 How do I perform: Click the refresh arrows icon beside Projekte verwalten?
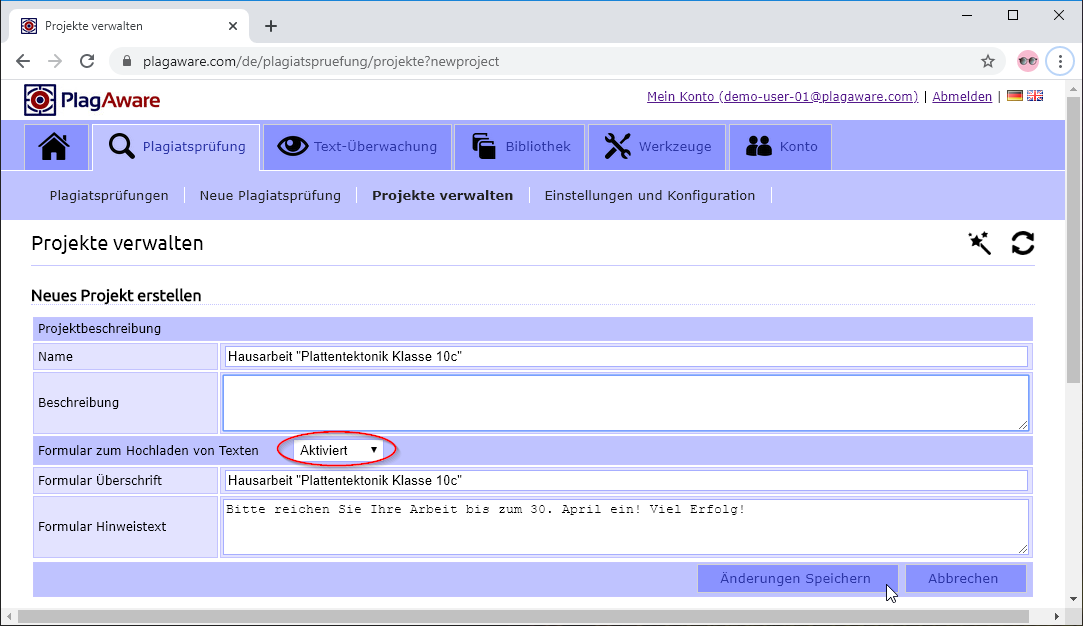(x=1023, y=243)
